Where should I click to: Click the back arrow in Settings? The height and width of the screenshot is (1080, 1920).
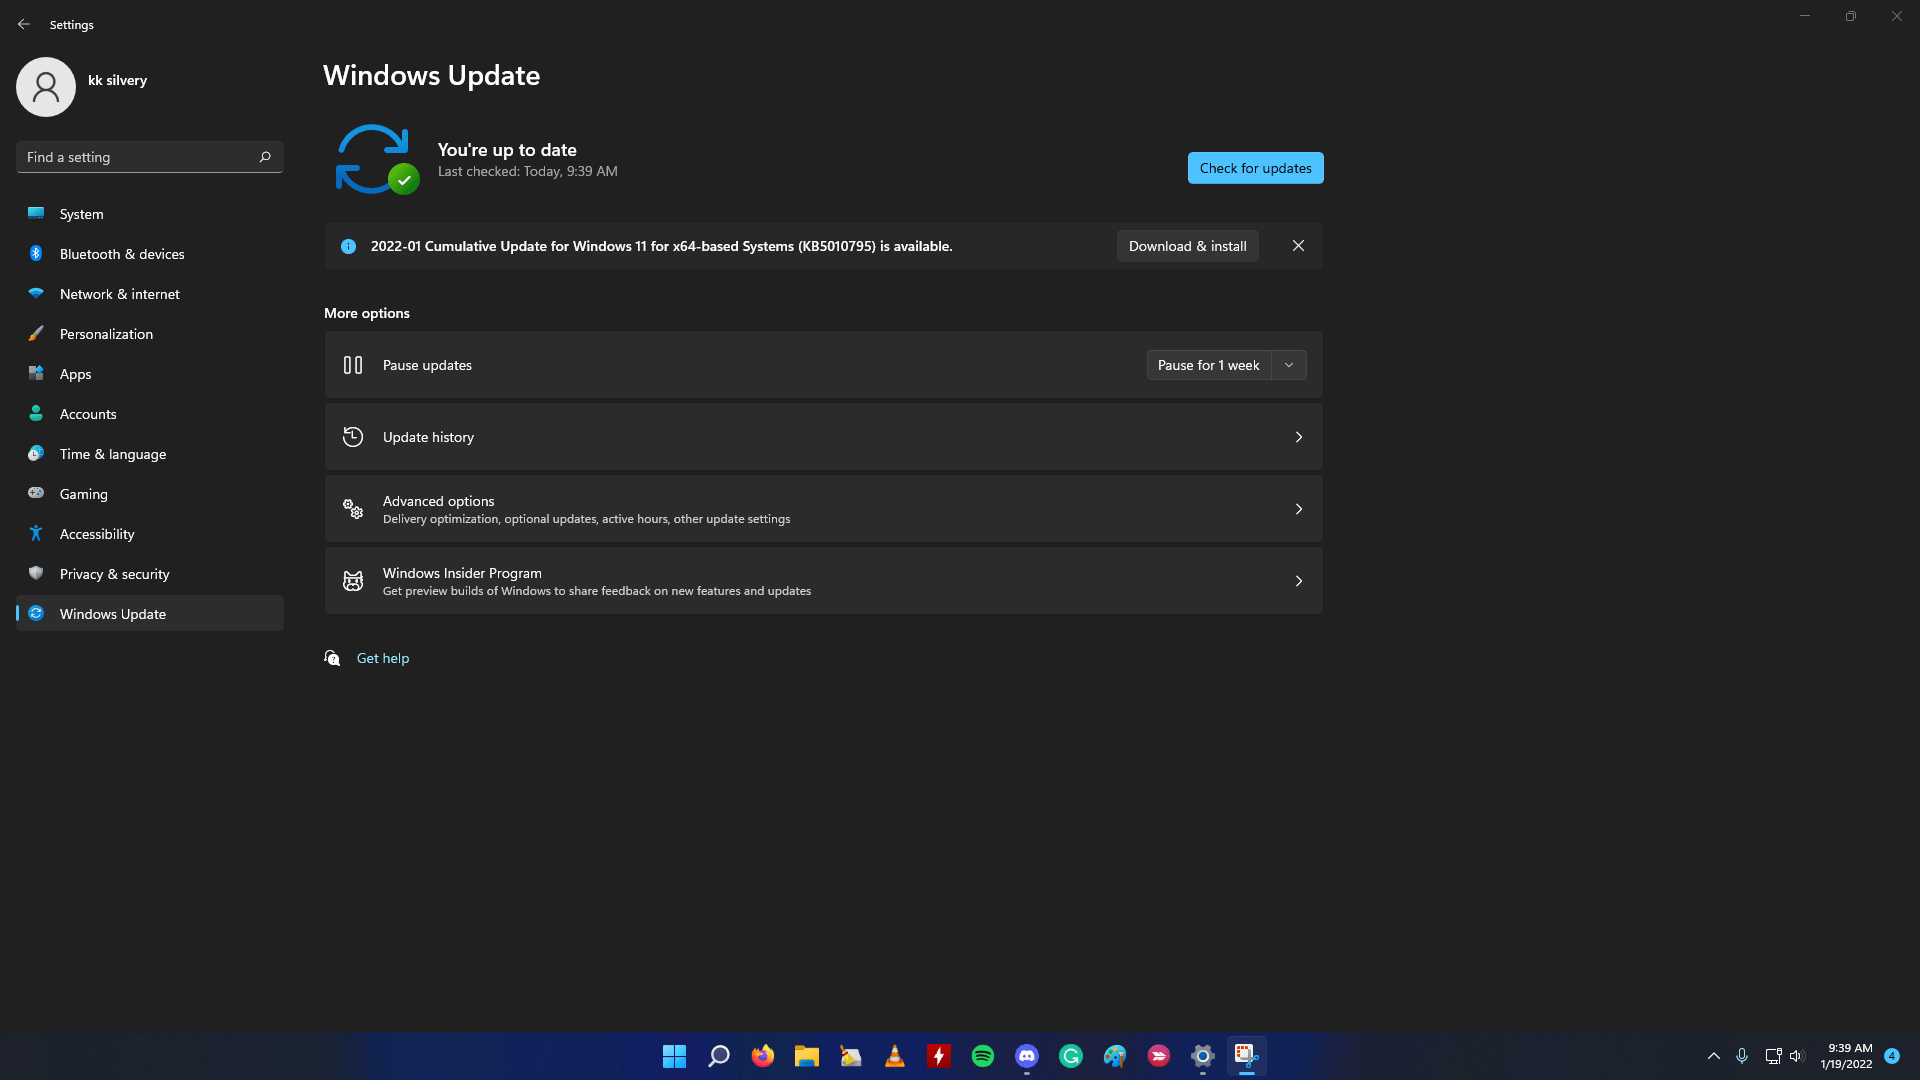[24, 22]
